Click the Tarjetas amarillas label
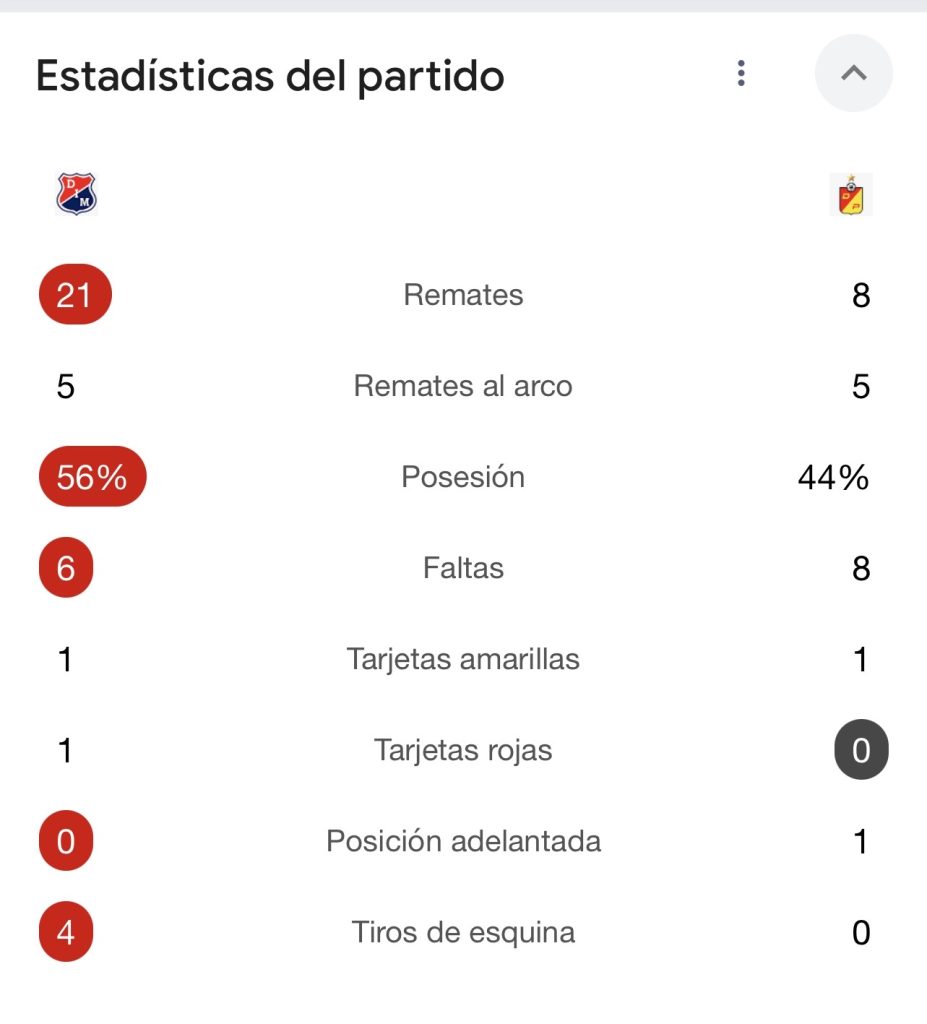Image resolution: width=927 pixels, height=1024 pixels. pos(463,659)
